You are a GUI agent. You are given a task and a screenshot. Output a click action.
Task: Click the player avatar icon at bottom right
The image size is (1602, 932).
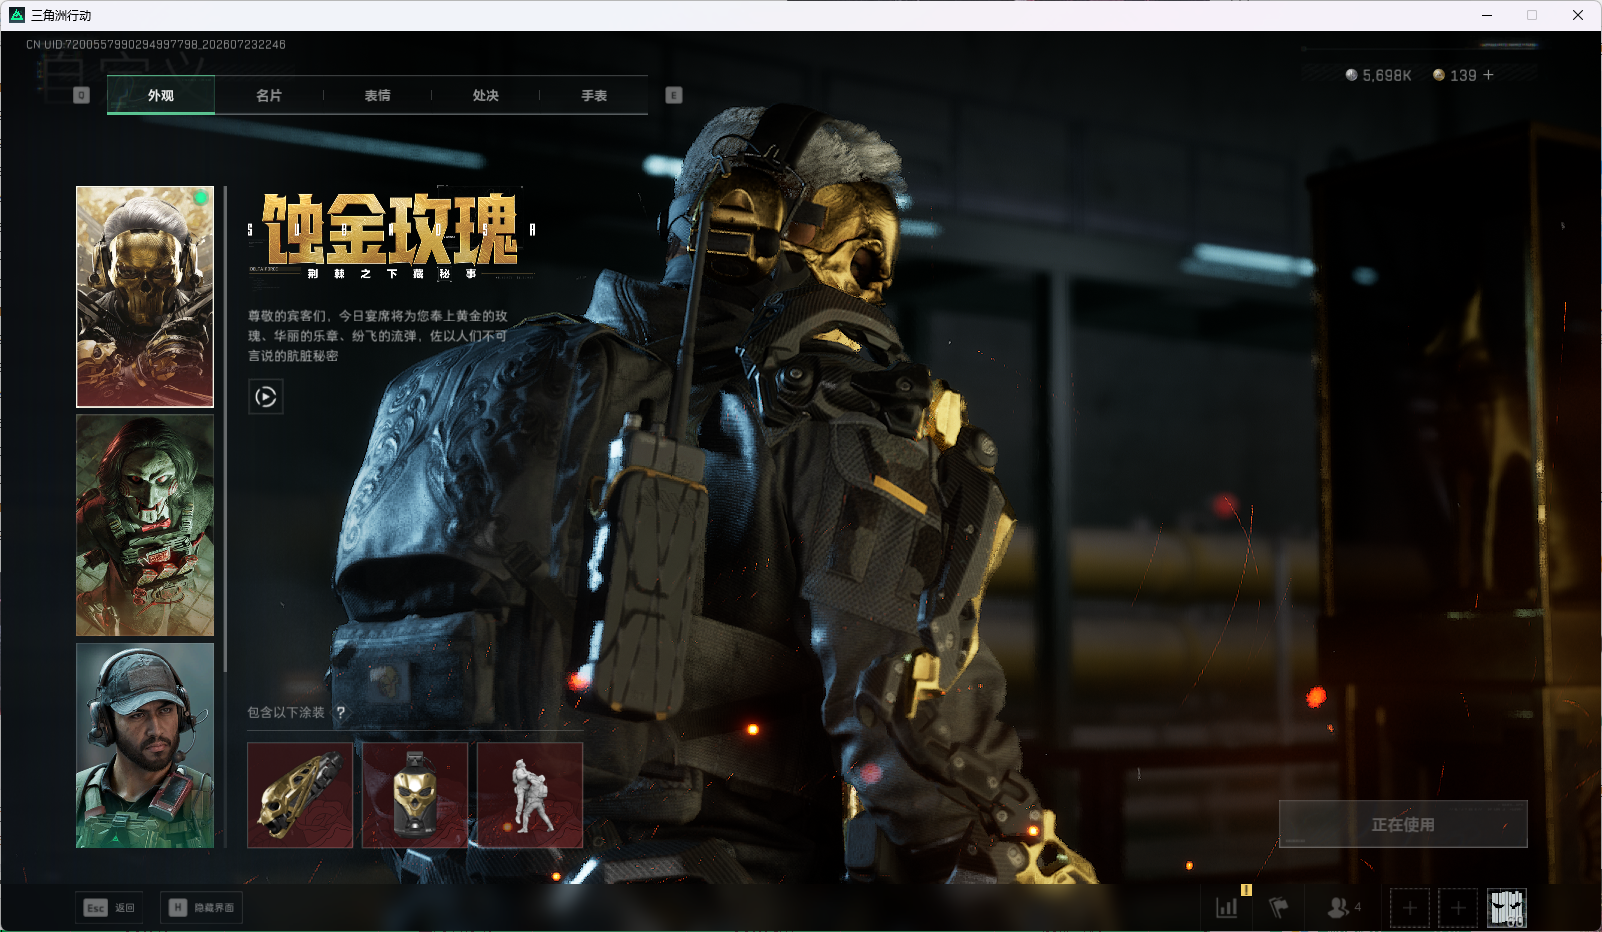1507,908
